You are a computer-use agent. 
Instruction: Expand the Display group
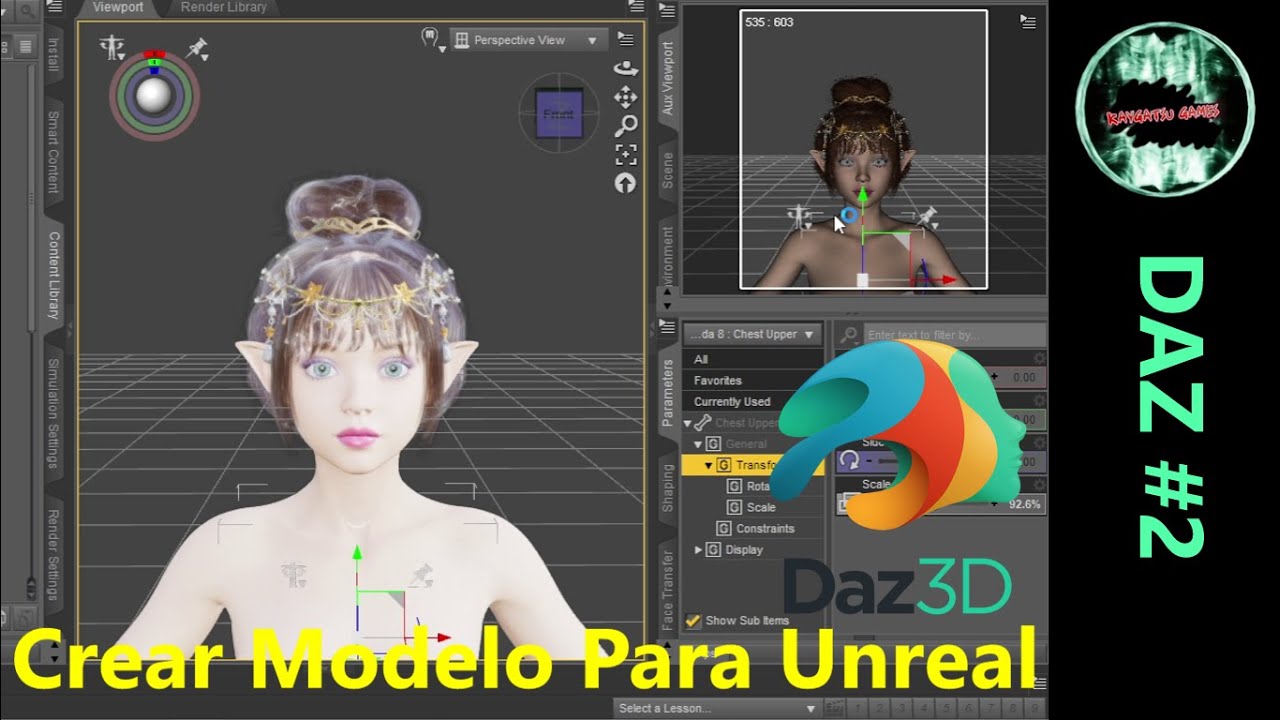click(x=698, y=550)
